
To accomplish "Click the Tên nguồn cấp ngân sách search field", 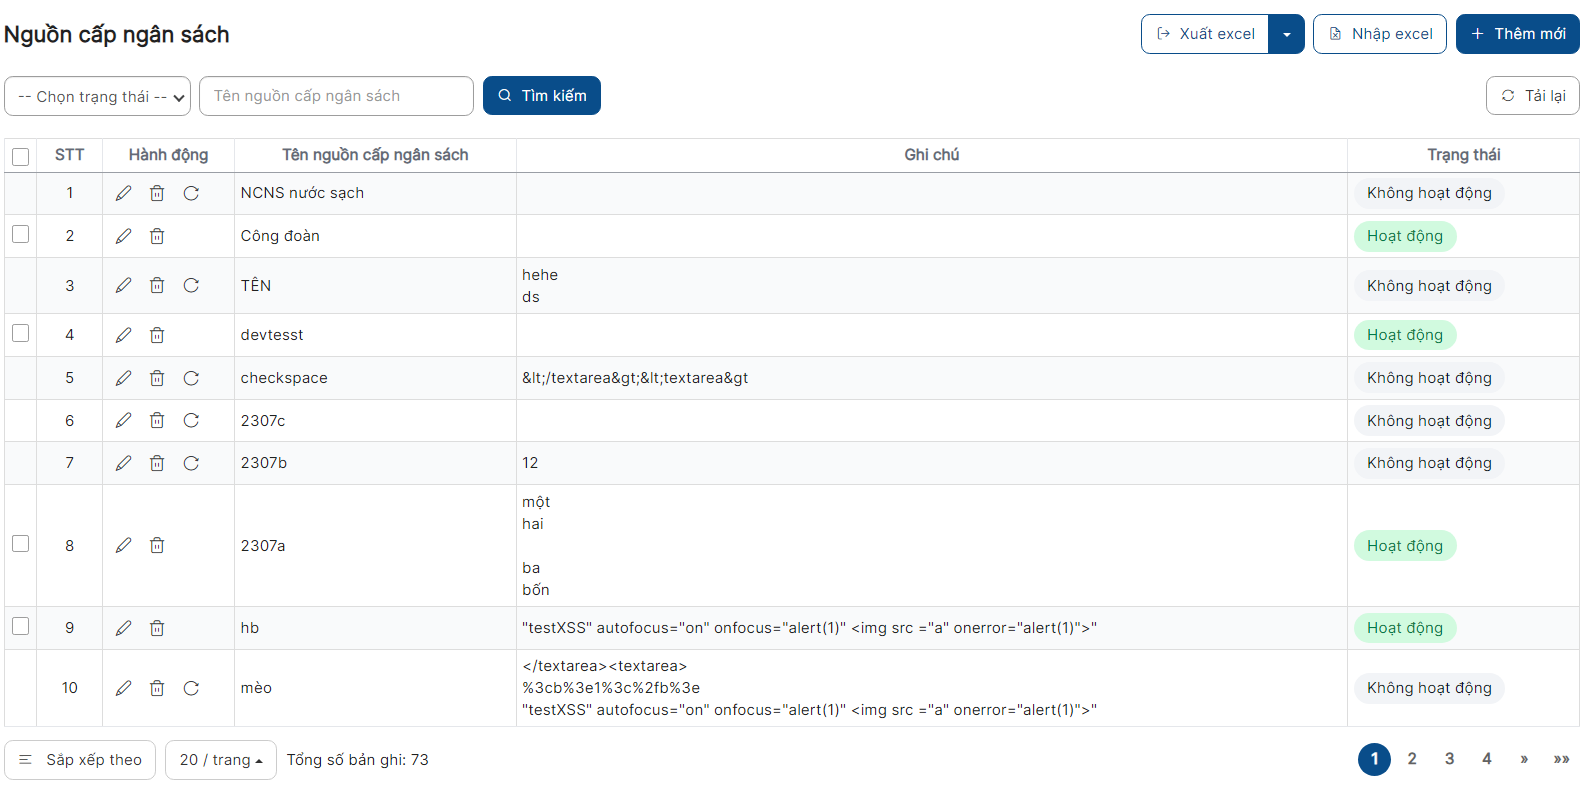I will [336, 96].
